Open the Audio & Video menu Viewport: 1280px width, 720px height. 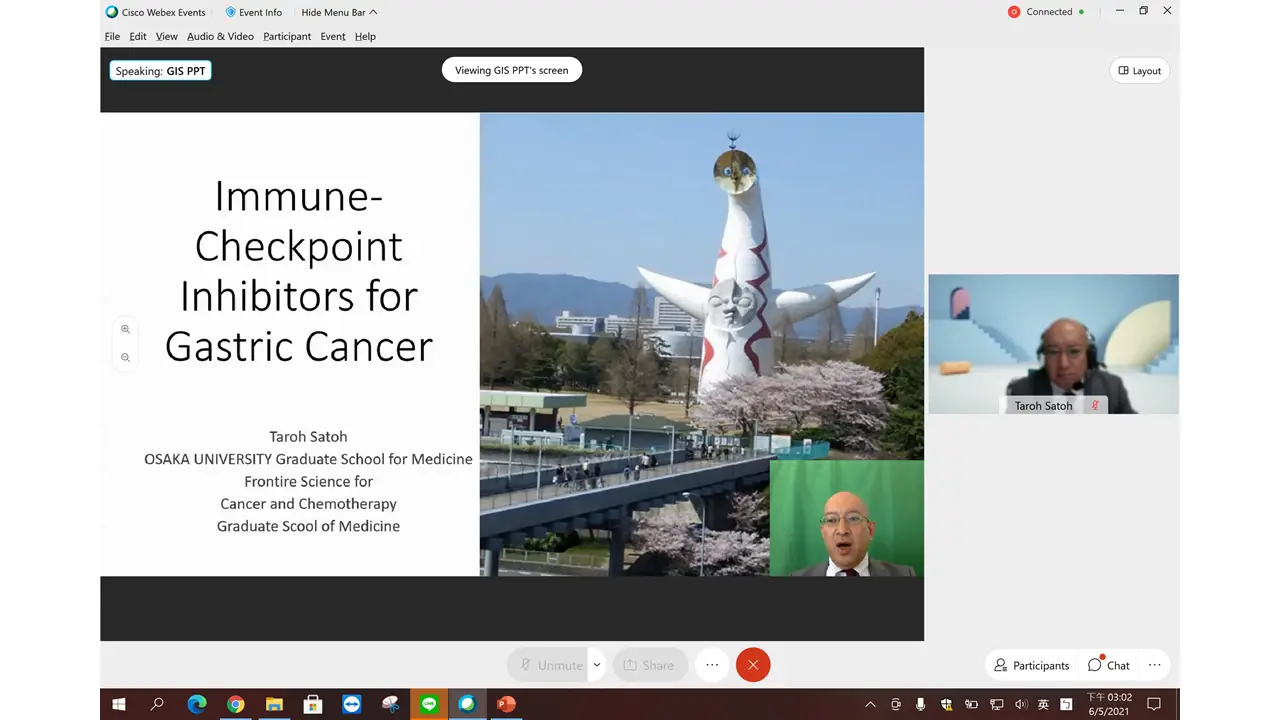(220, 36)
